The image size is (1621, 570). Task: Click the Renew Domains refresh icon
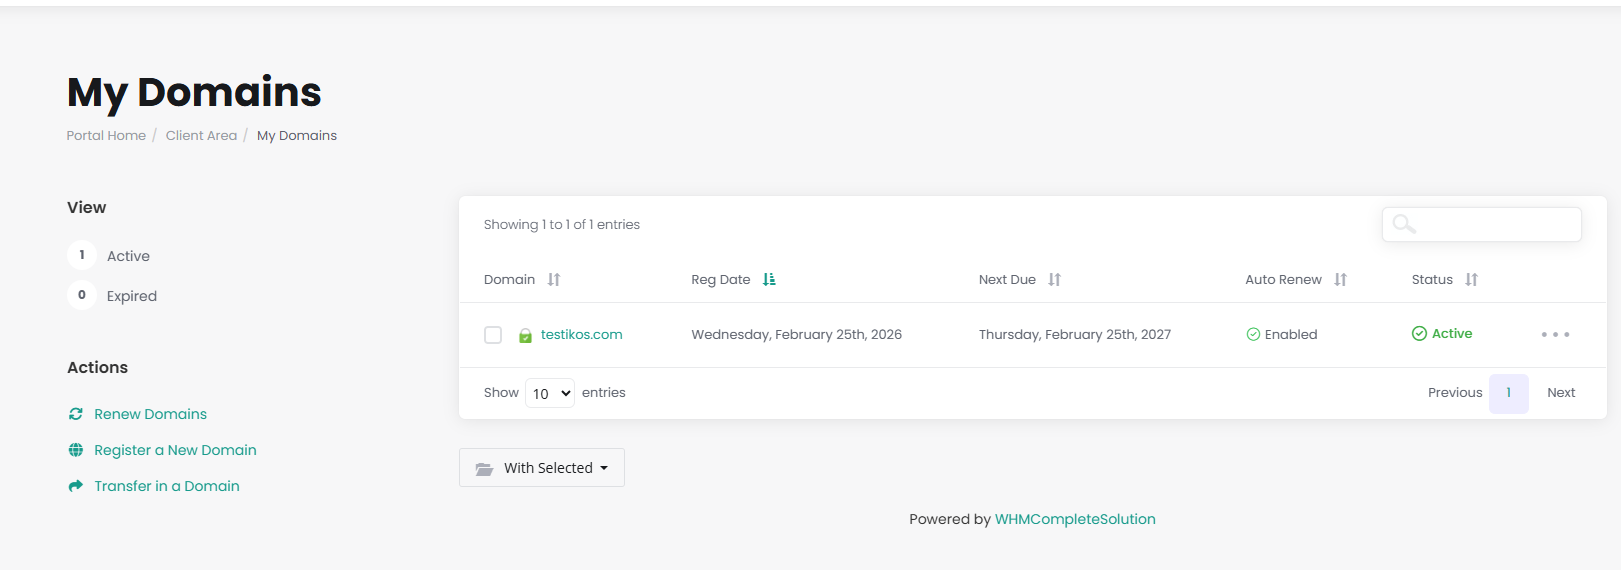76,414
